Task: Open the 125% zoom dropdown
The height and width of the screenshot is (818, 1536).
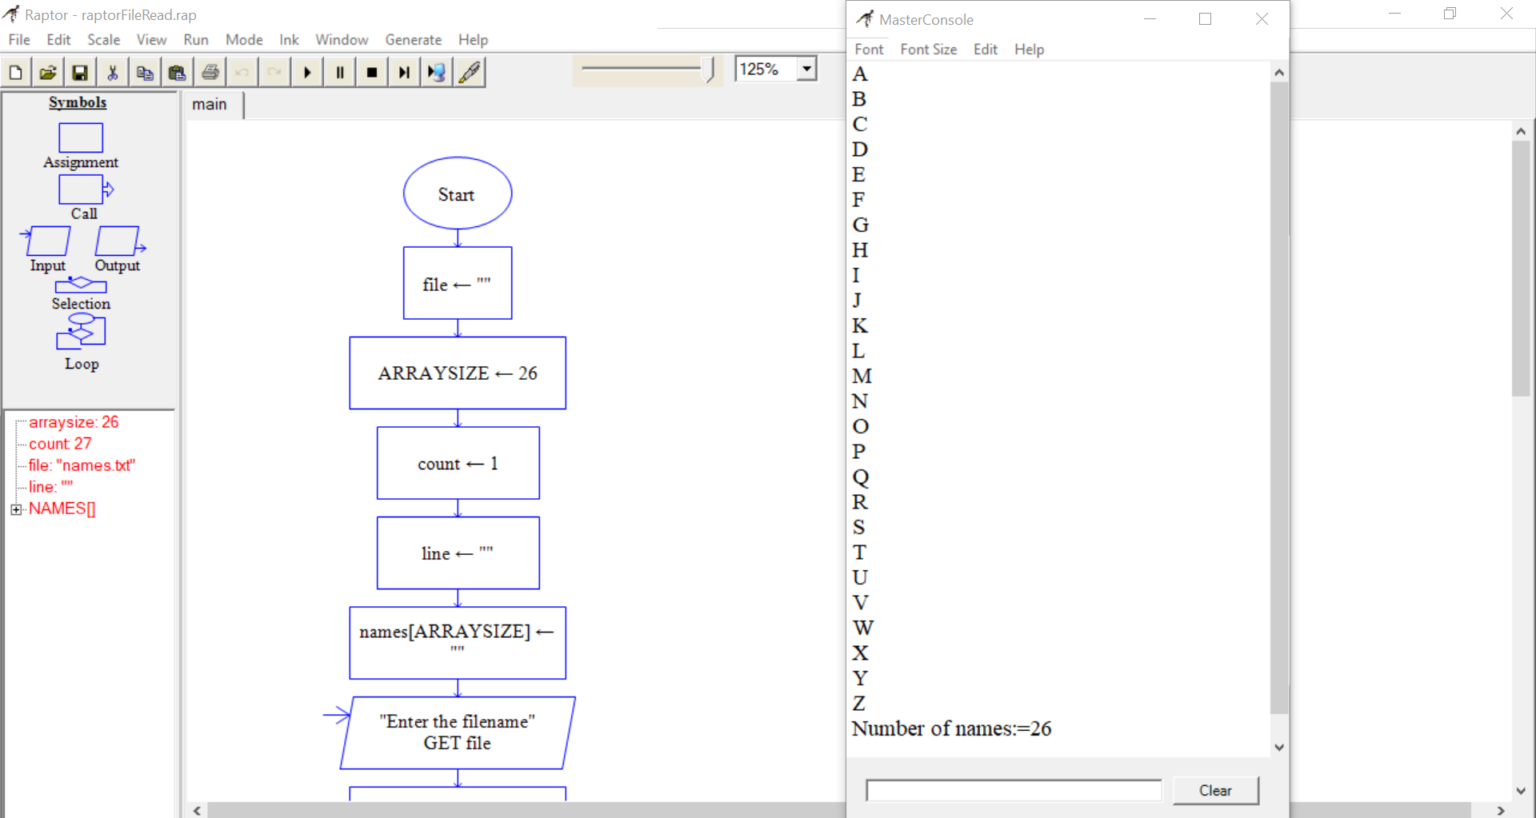Action: coord(806,69)
